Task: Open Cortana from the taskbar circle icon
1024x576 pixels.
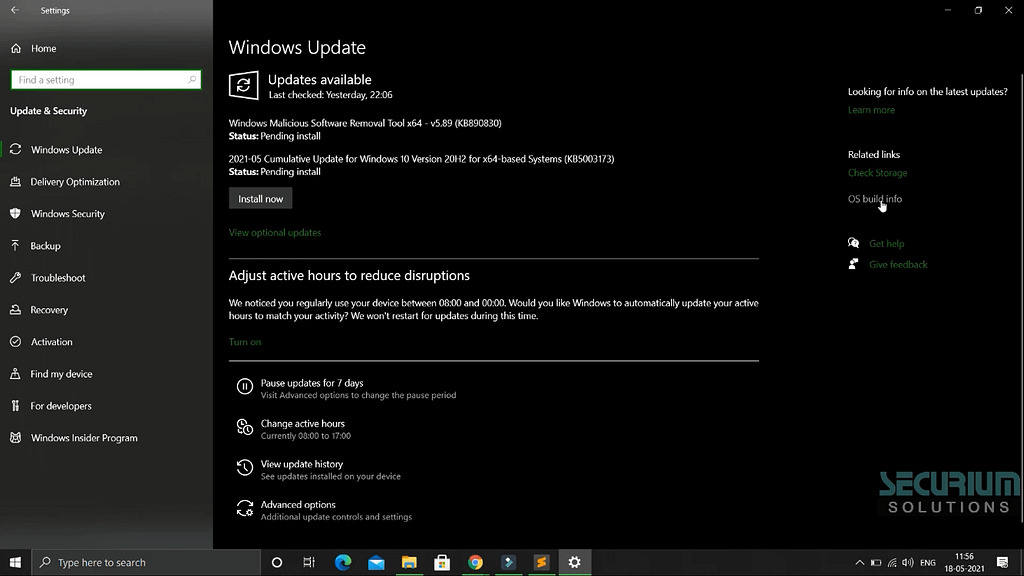Action: (277, 562)
